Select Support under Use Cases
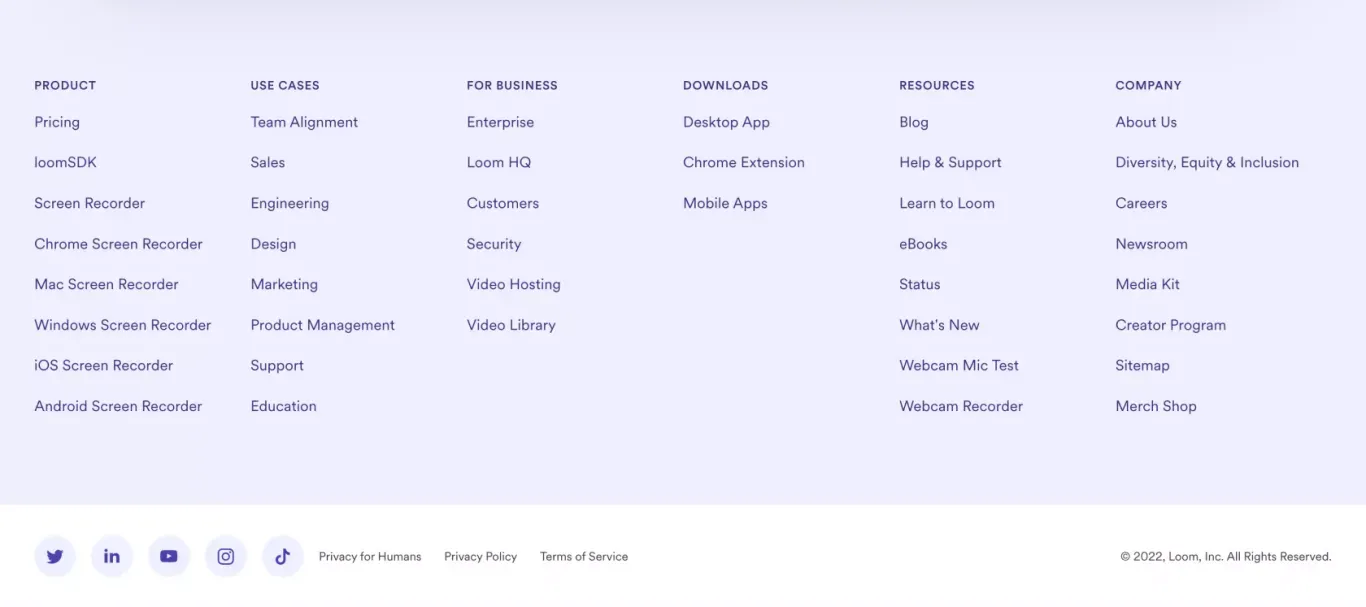 [277, 366]
